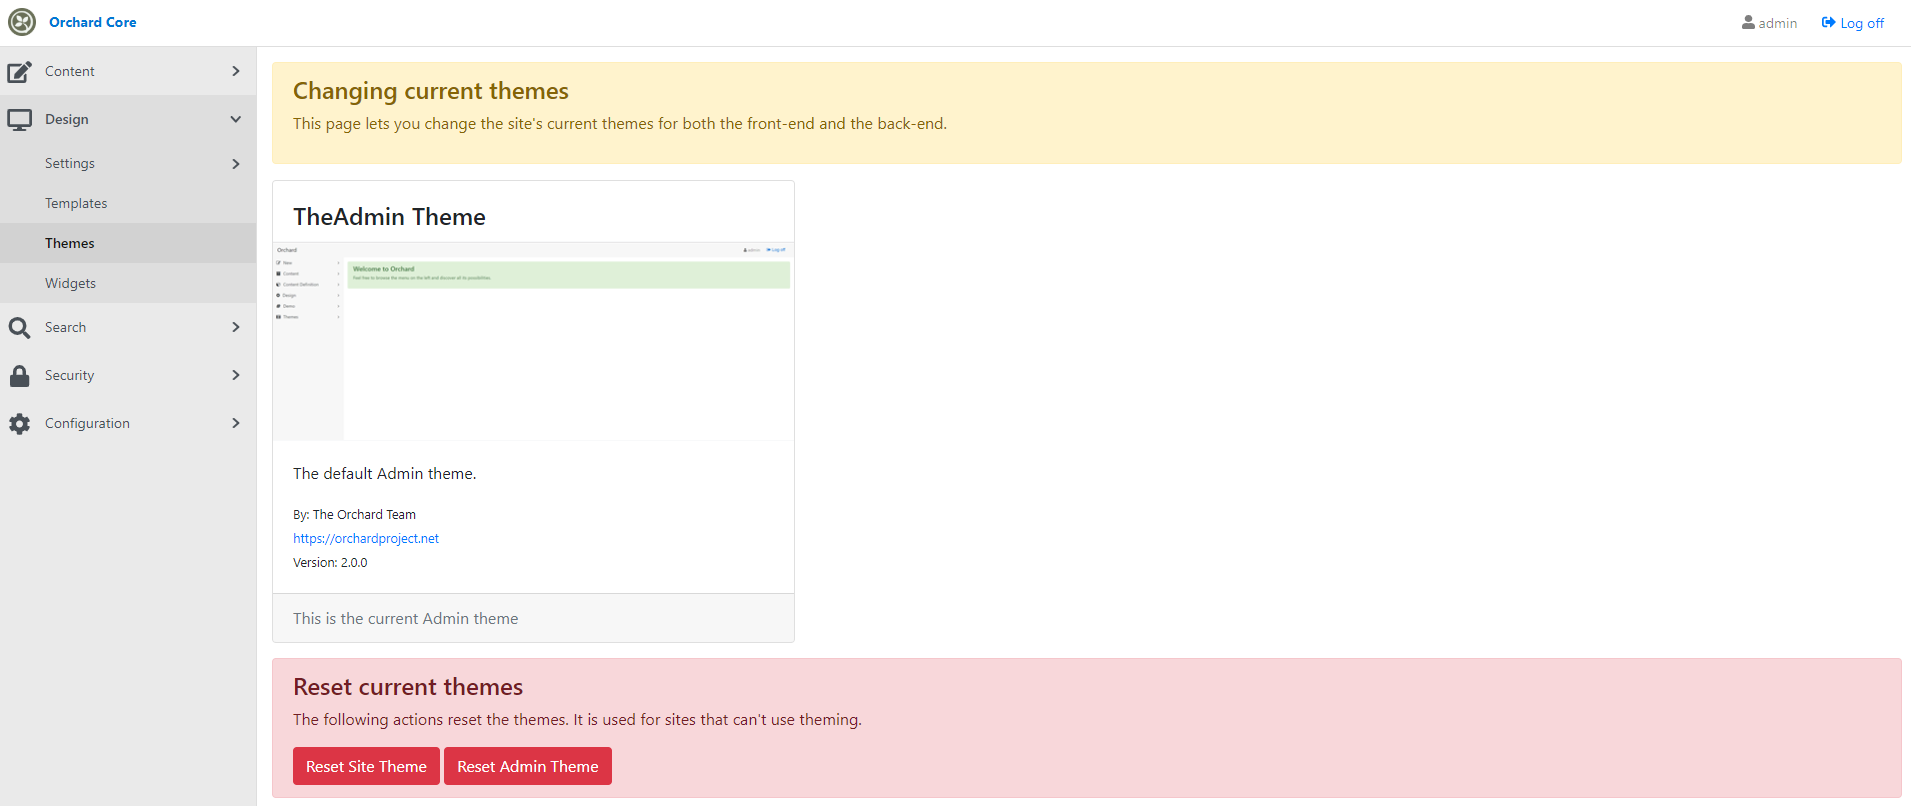
Task: Open the Security menu item
Action: pyautogui.click(x=128, y=375)
